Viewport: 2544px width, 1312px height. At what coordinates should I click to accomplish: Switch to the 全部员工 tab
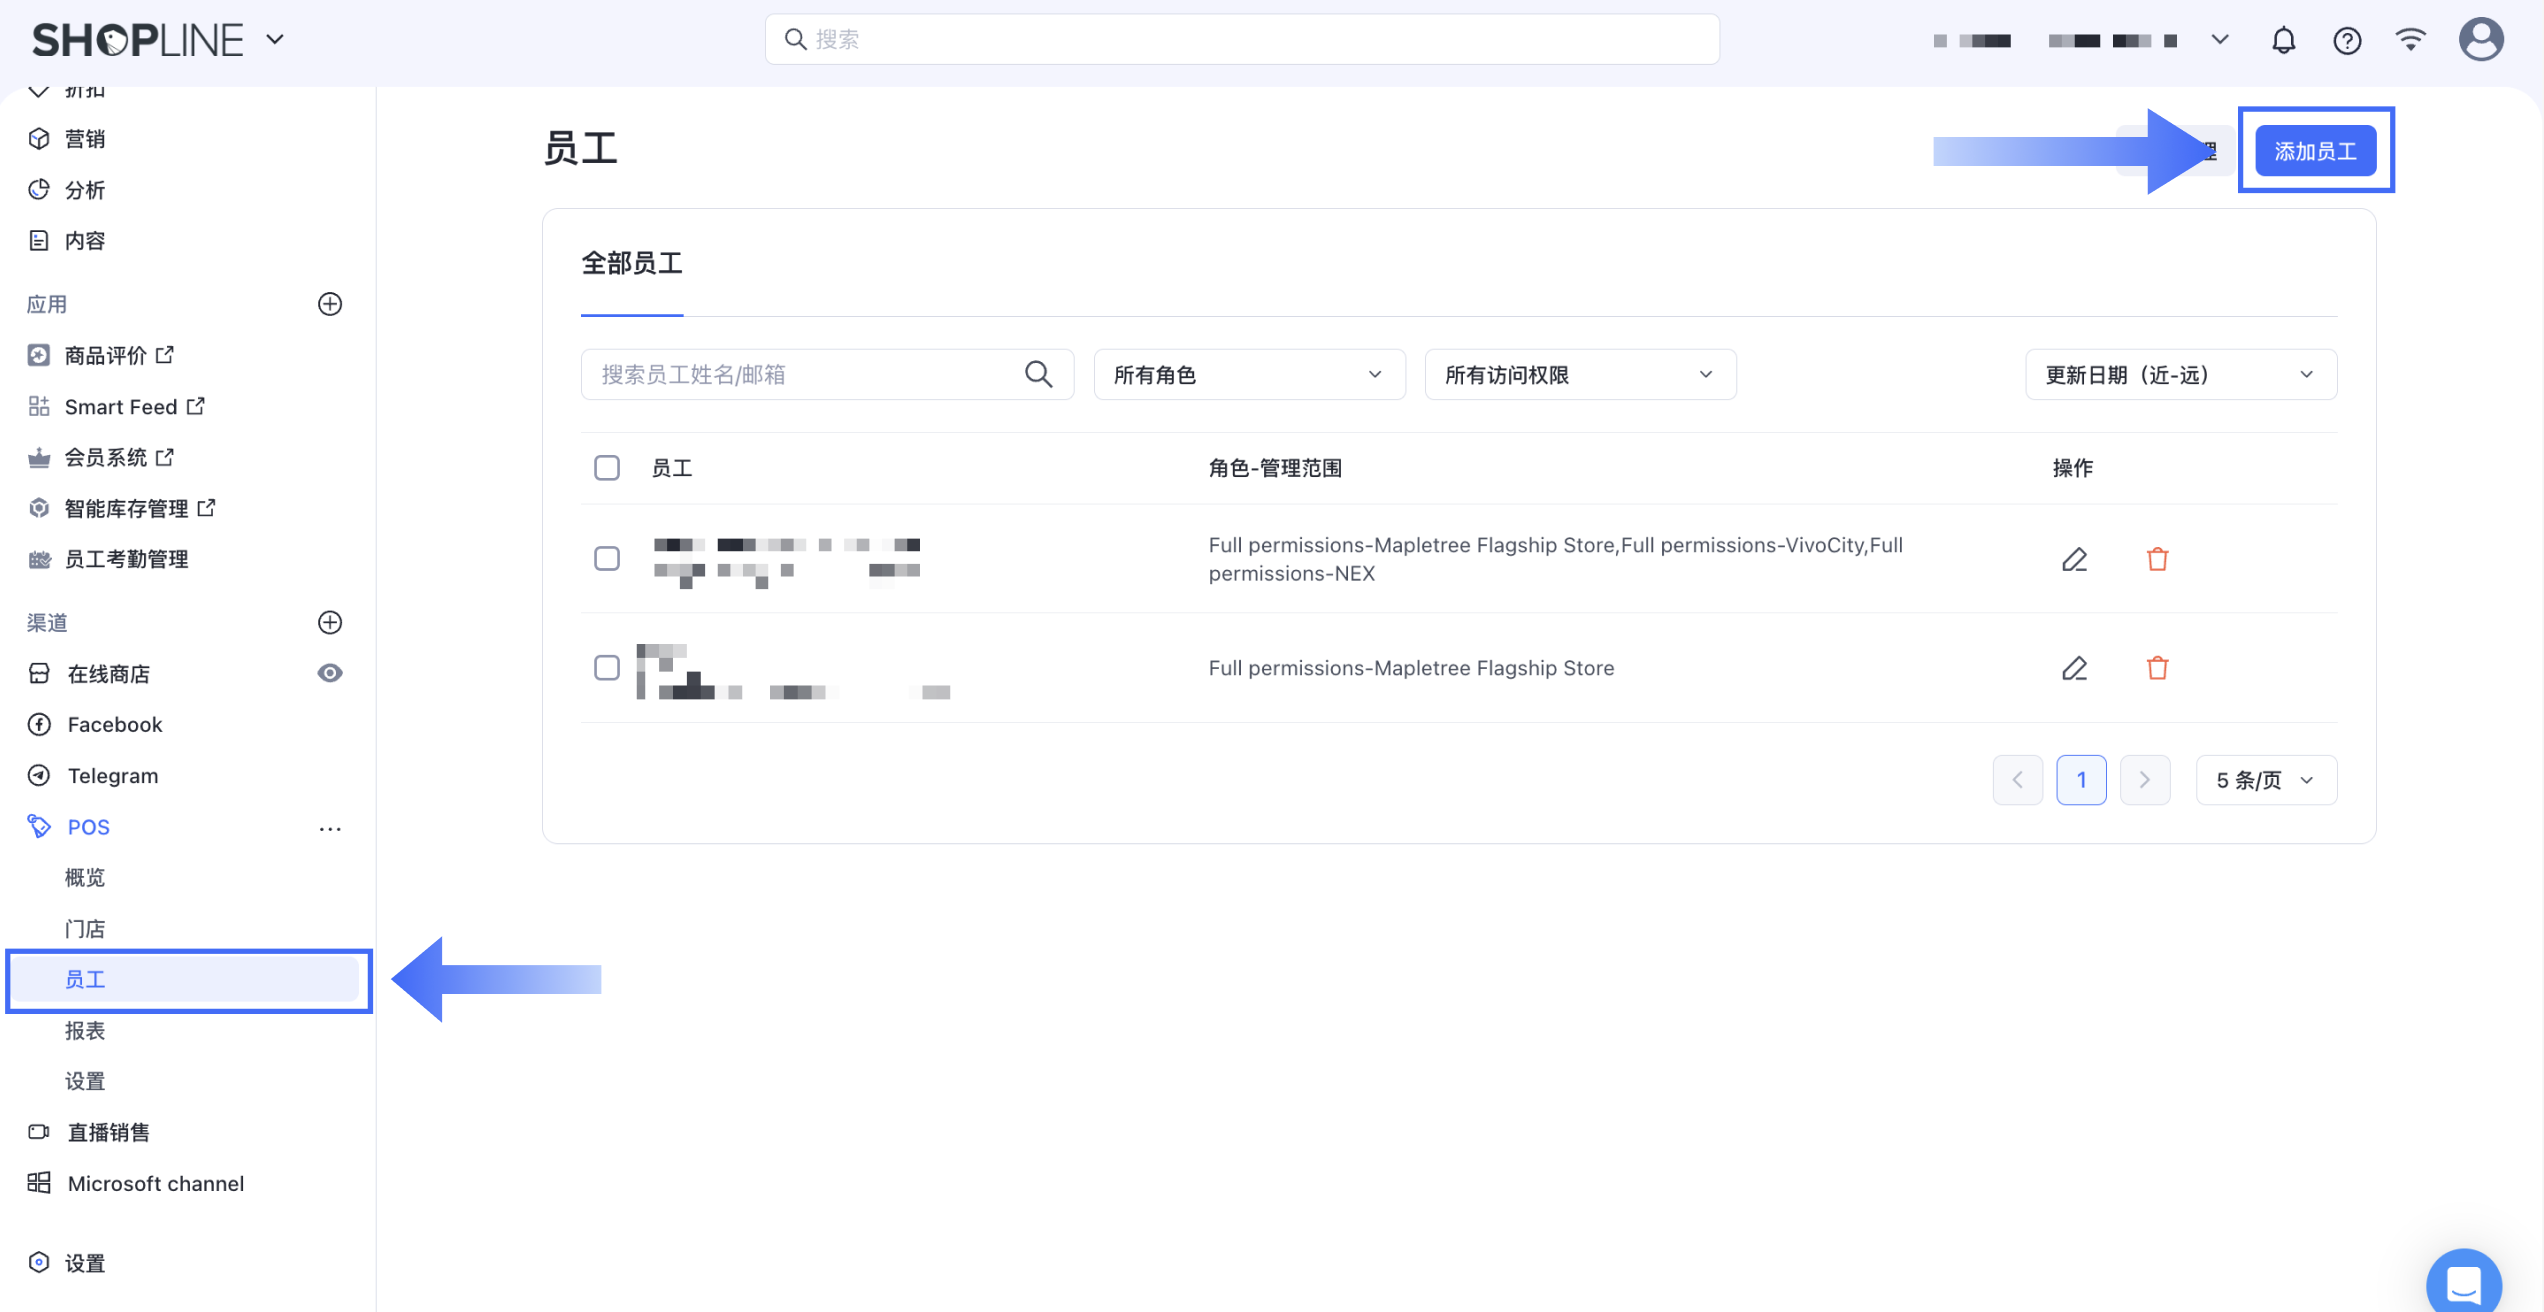pyautogui.click(x=632, y=264)
